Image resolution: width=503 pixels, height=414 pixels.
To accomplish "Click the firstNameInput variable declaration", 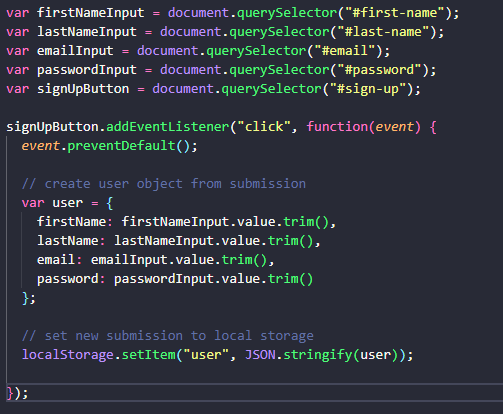I will (91, 13).
